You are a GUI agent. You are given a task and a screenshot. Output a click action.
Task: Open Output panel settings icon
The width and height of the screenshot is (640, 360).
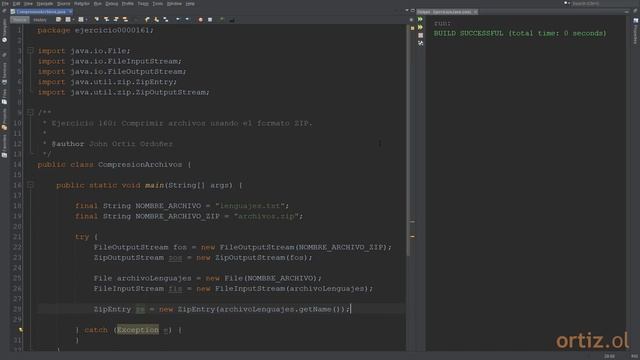pyautogui.click(x=420, y=43)
